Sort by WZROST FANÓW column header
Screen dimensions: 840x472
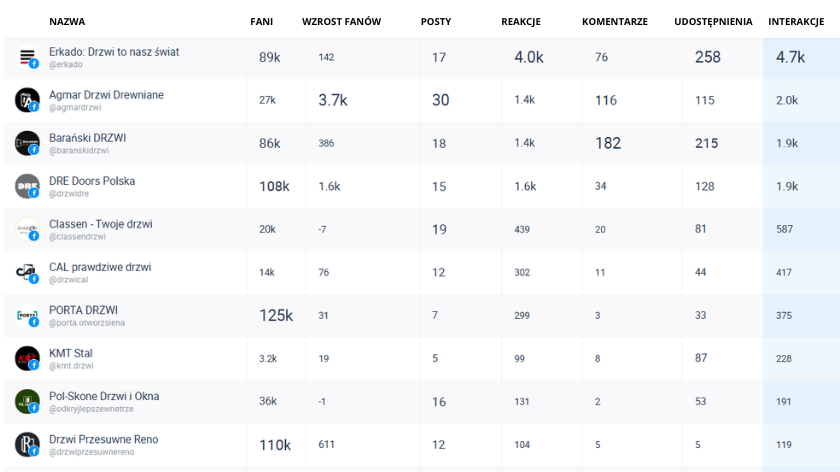pos(341,21)
